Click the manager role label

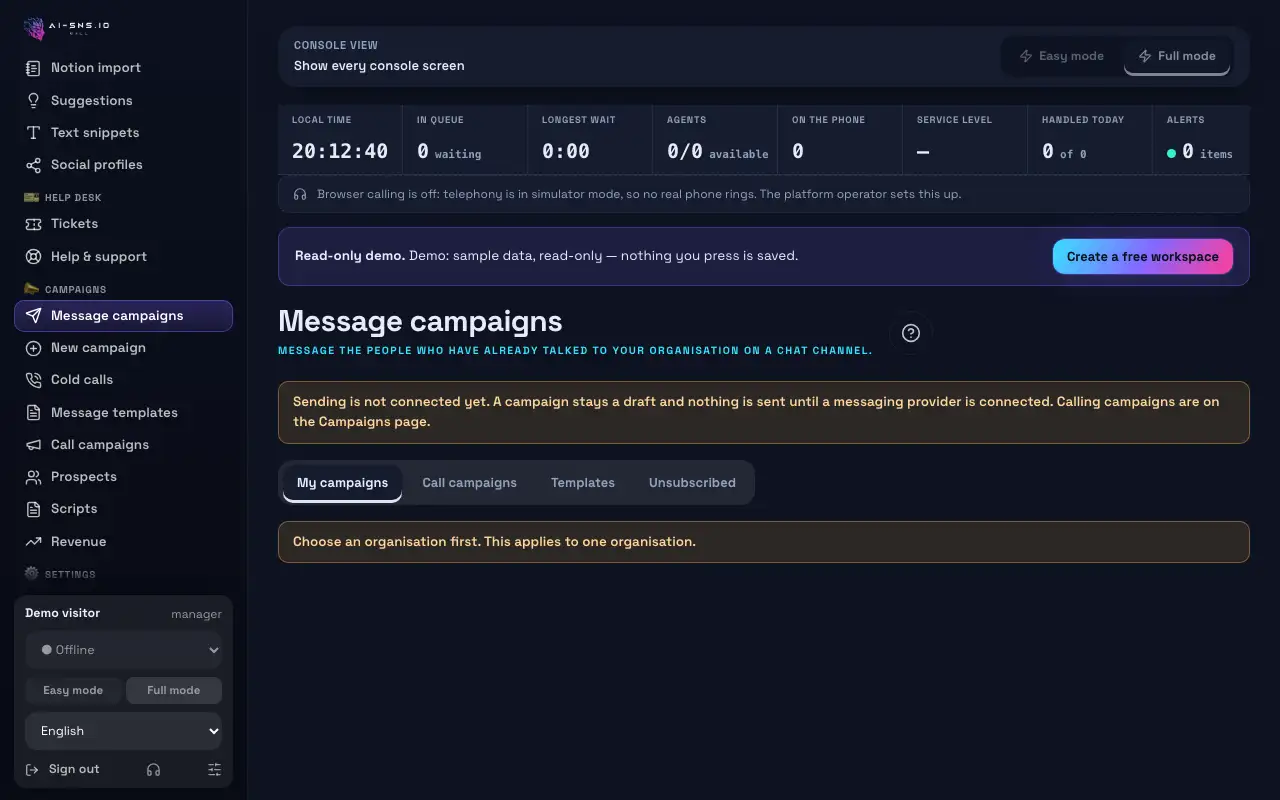tap(197, 614)
